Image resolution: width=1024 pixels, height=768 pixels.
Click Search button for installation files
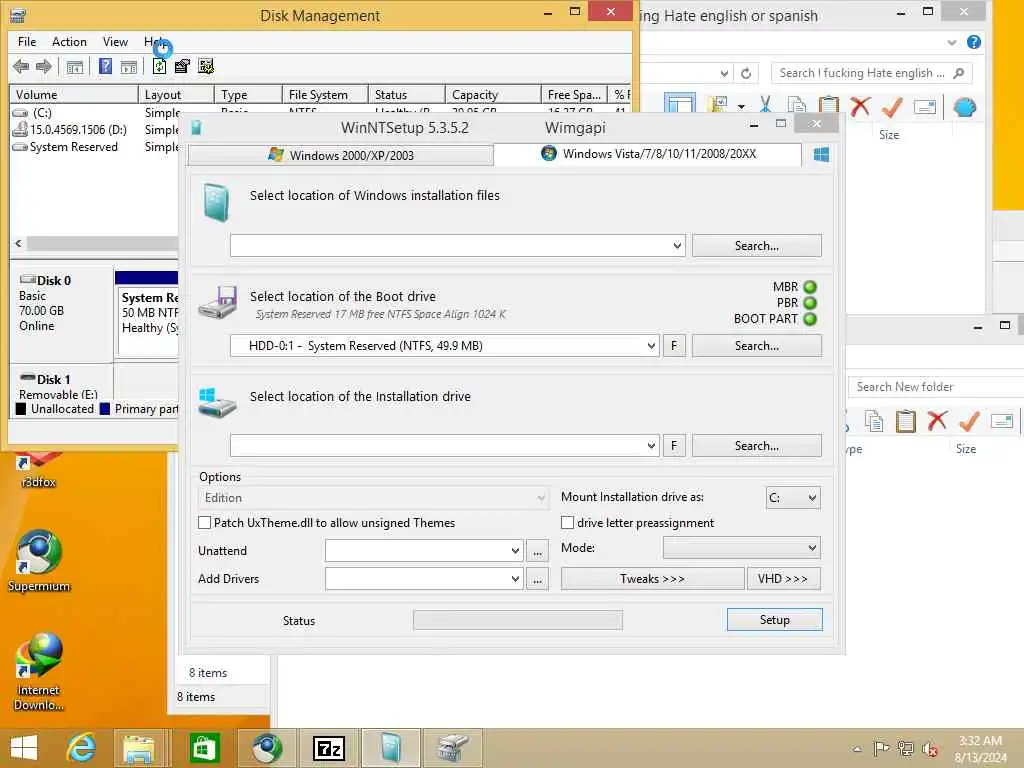tap(756, 246)
